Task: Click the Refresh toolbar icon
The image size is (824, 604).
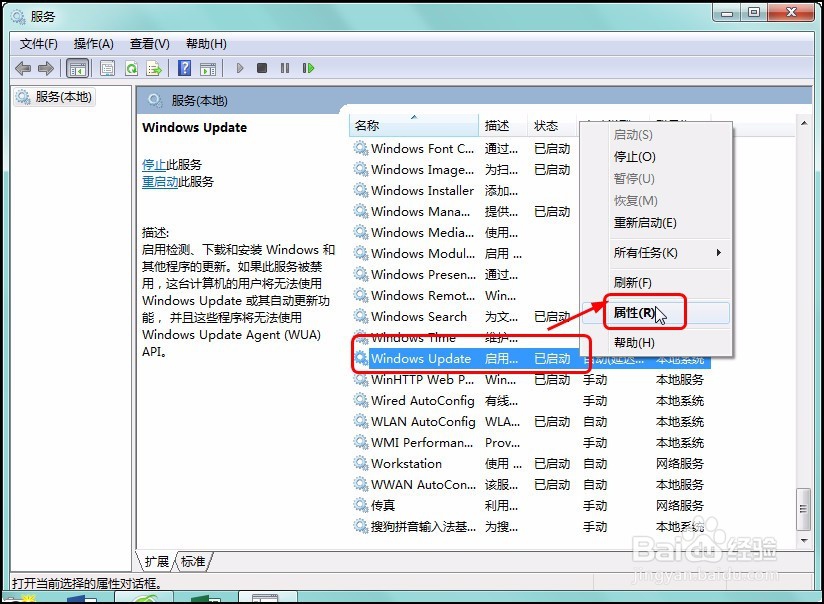Action: pyautogui.click(x=131, y=68)
